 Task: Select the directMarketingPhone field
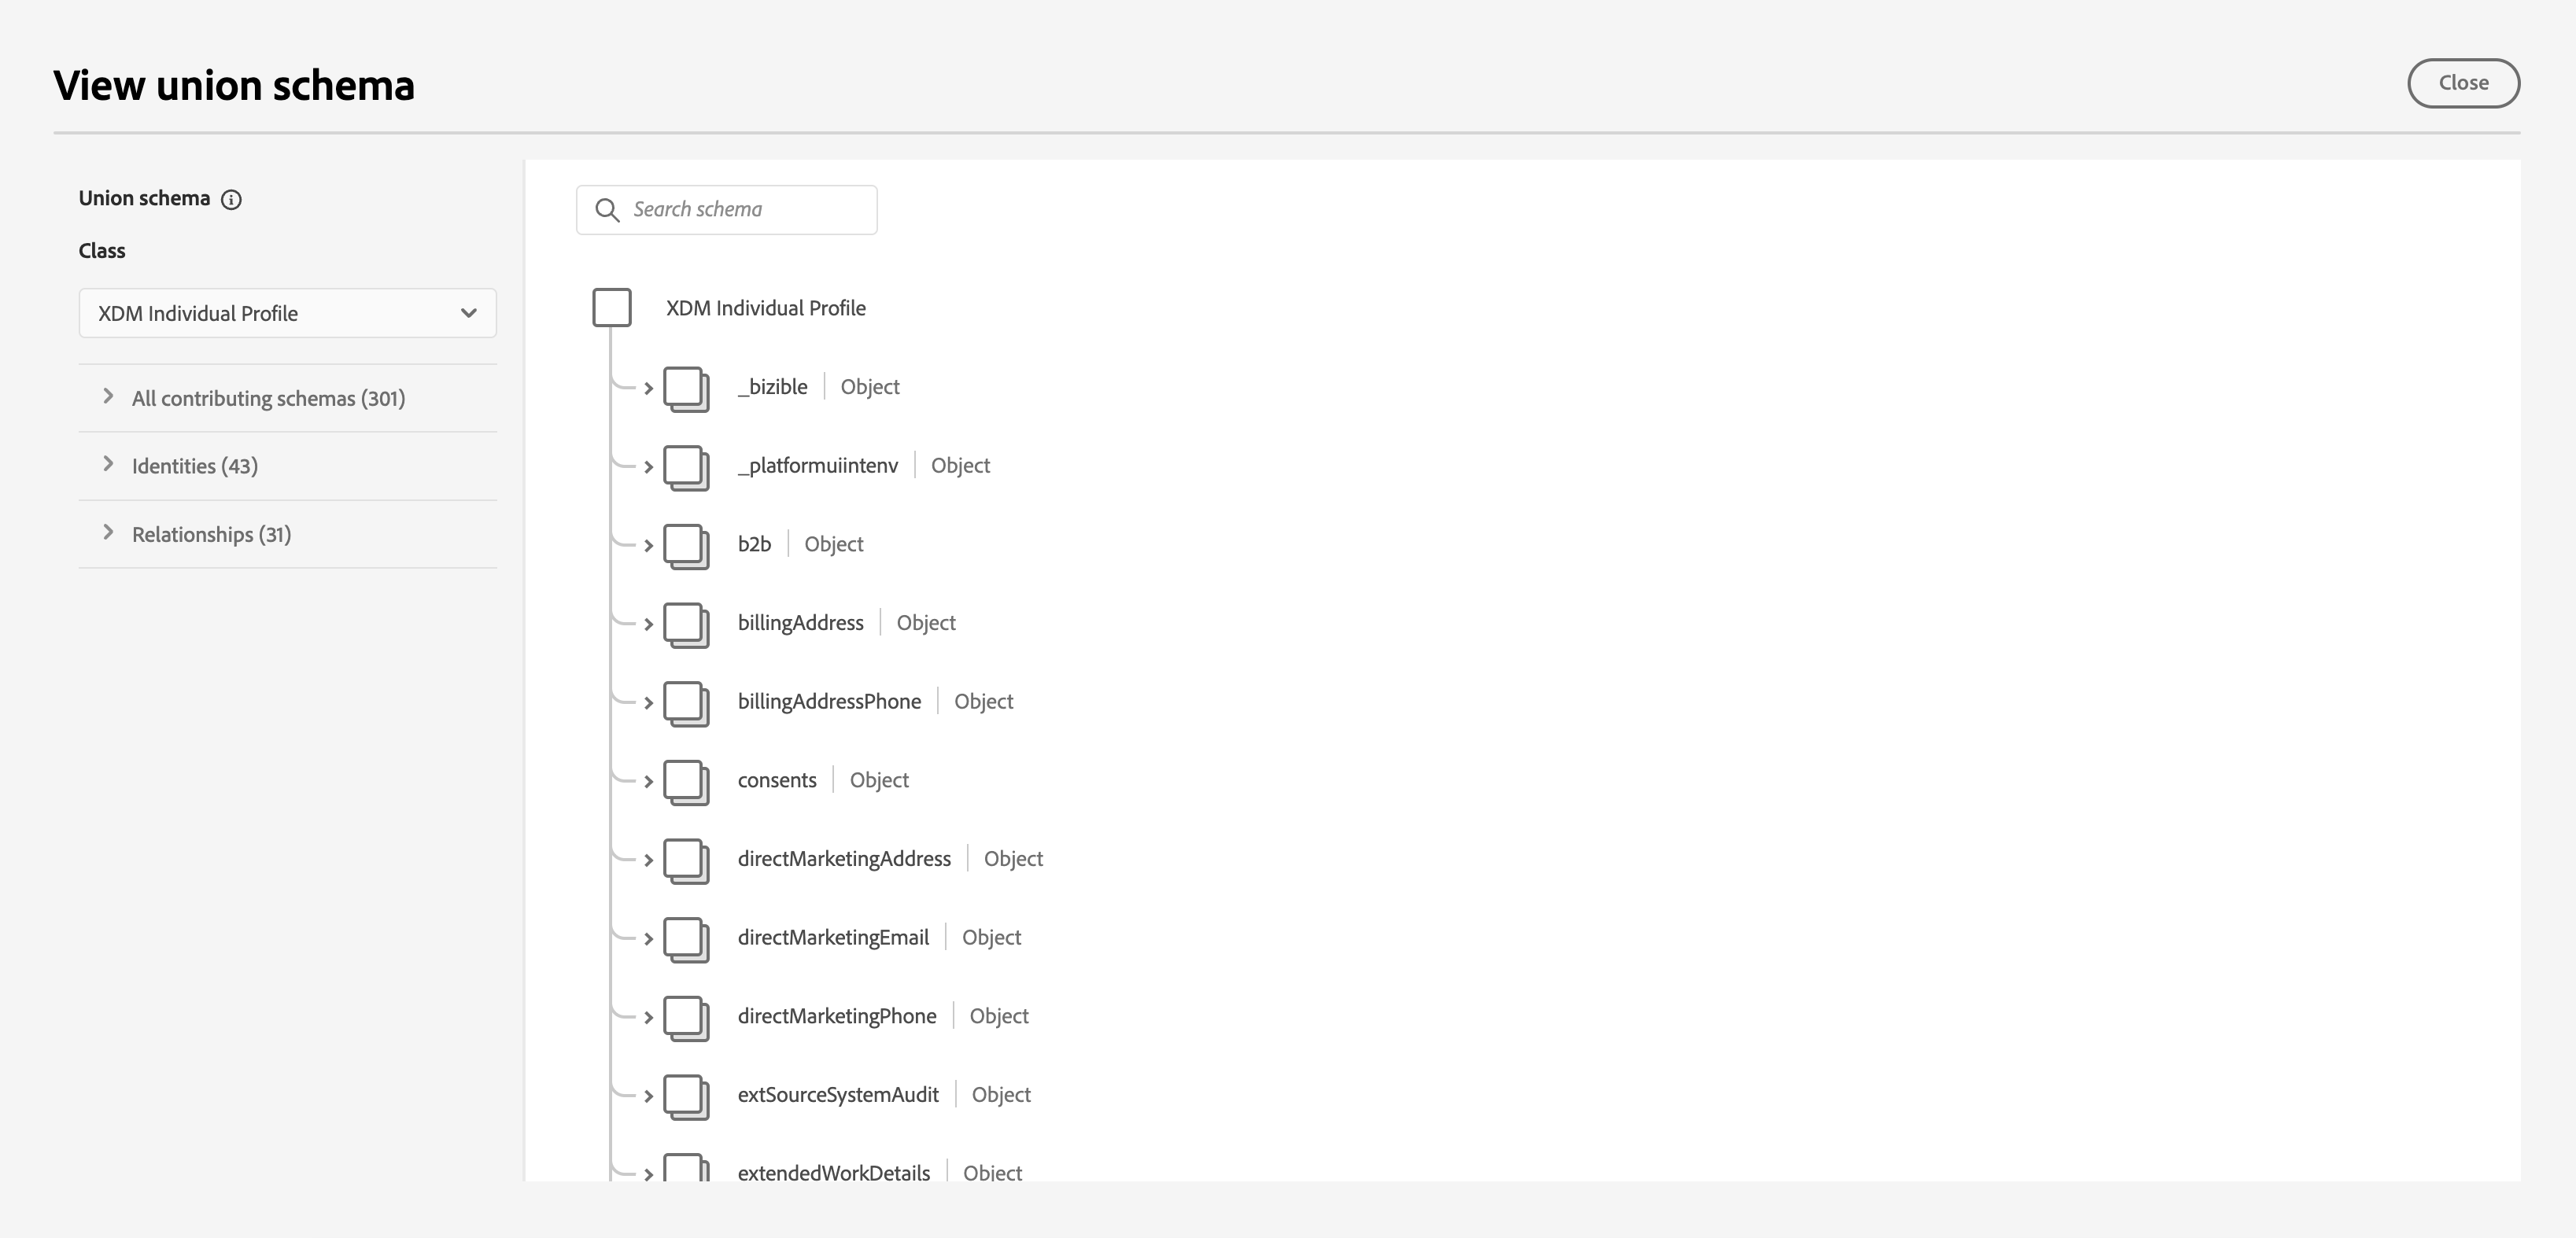836,1016
